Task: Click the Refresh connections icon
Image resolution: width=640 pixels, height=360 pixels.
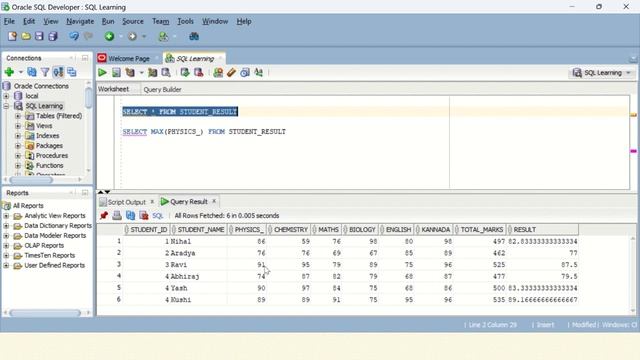Action: (32, 72)
